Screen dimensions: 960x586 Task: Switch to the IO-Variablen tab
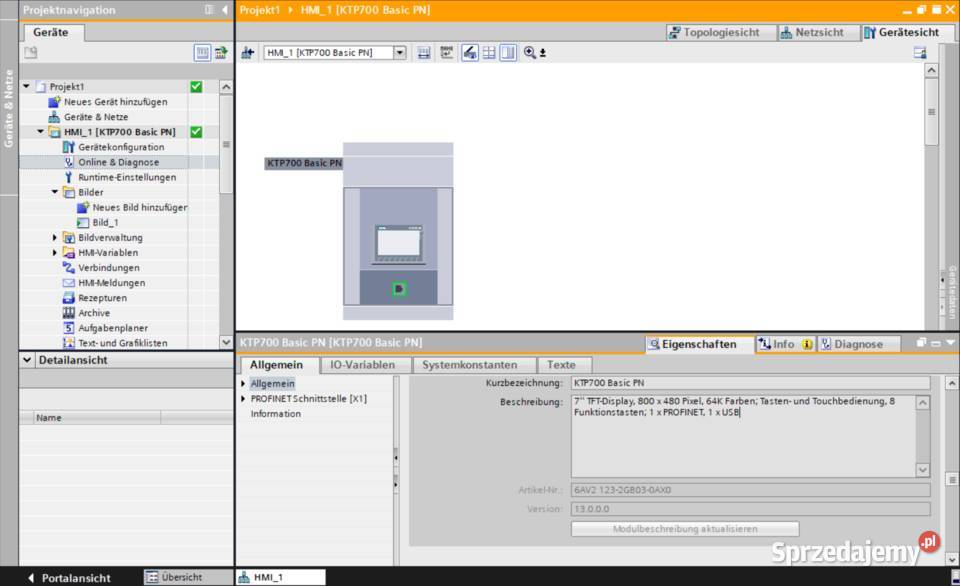362,365
